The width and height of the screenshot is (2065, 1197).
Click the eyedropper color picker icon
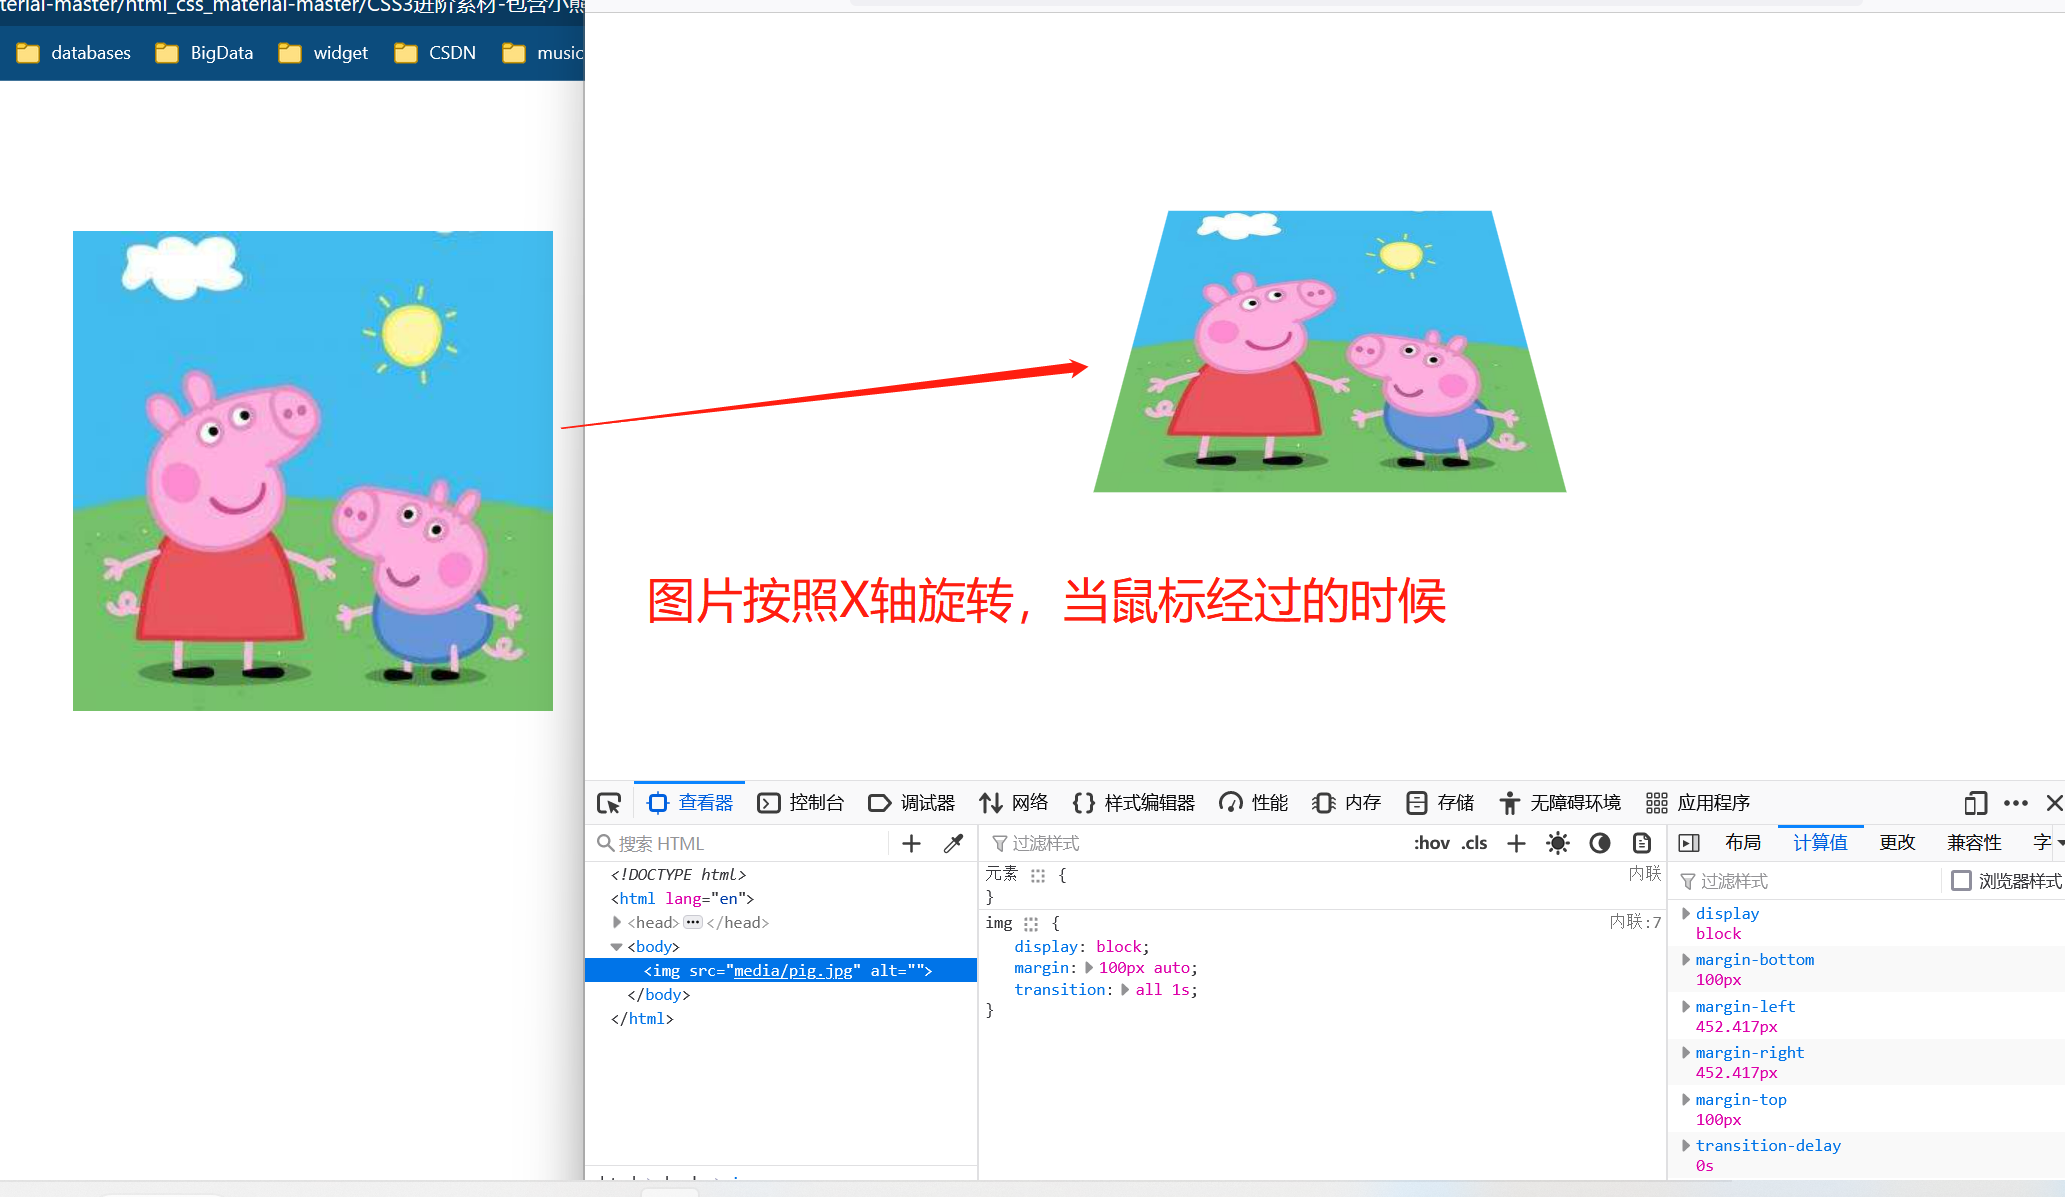tap(953, 843)
